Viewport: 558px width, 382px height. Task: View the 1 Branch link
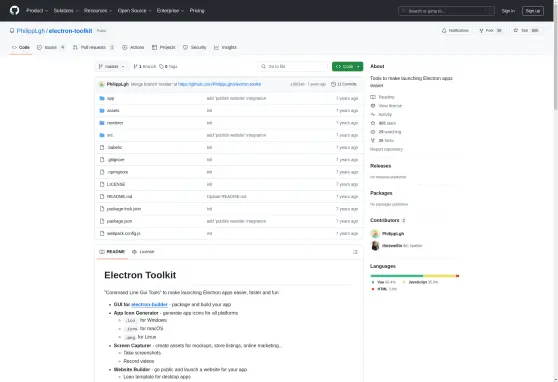145,67
